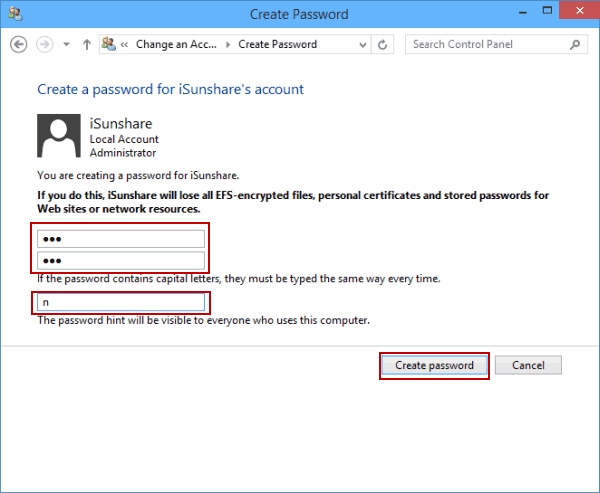The height and width of the screenshot is (493, 600).
Task: Expand the hidden breadcrumb chevron «
Action: pyautogui.click(x=124, y=45)
